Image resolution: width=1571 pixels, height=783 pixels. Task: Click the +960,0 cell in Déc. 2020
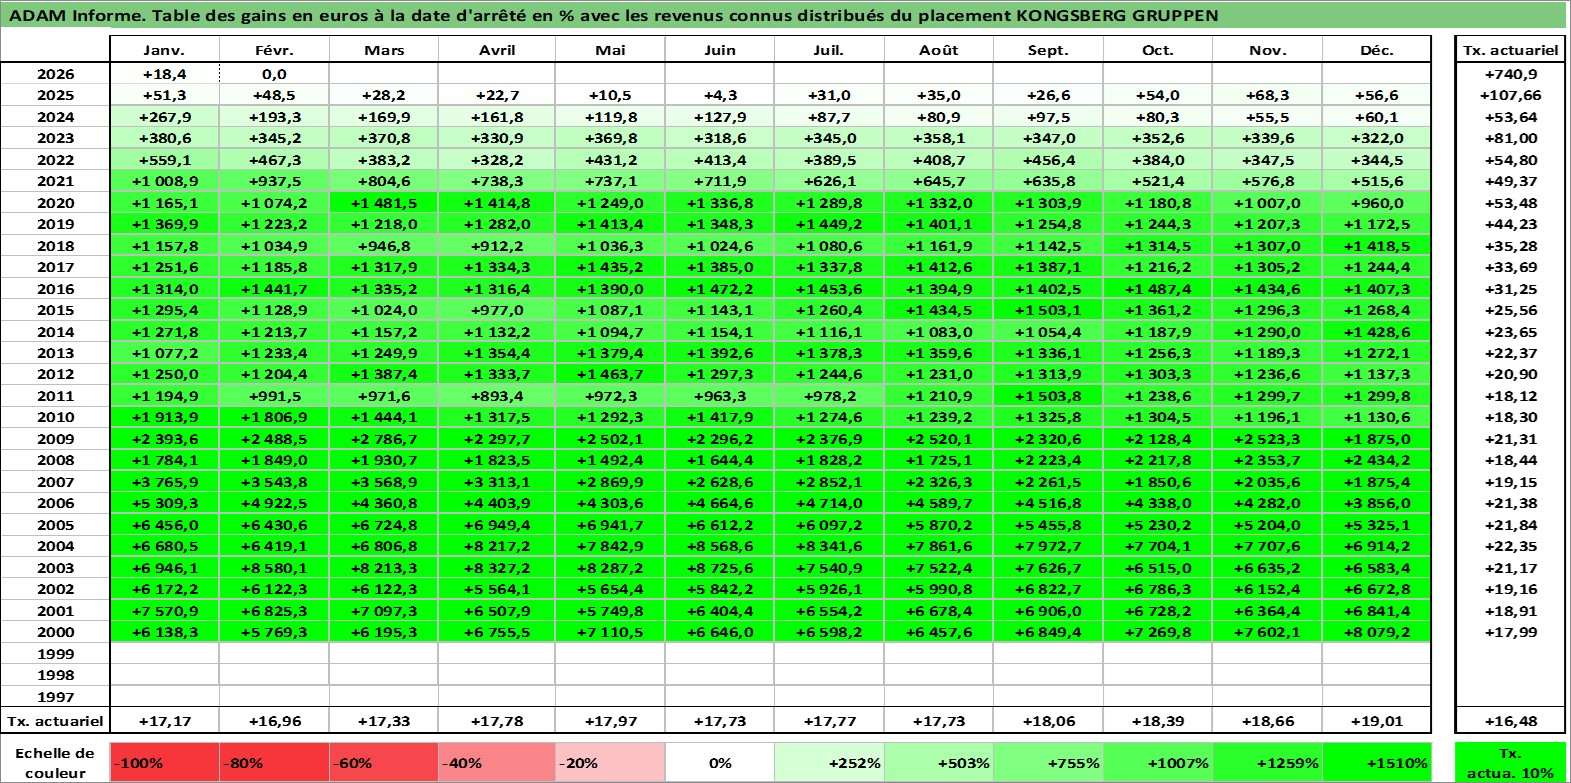tap(1377, 203)
